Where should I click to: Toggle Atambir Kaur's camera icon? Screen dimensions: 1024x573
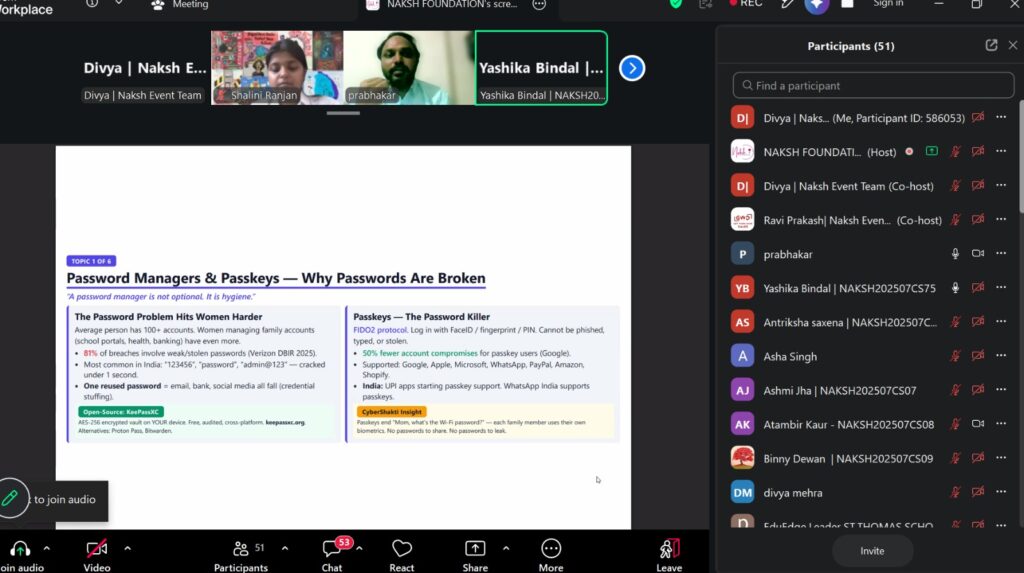978,424
